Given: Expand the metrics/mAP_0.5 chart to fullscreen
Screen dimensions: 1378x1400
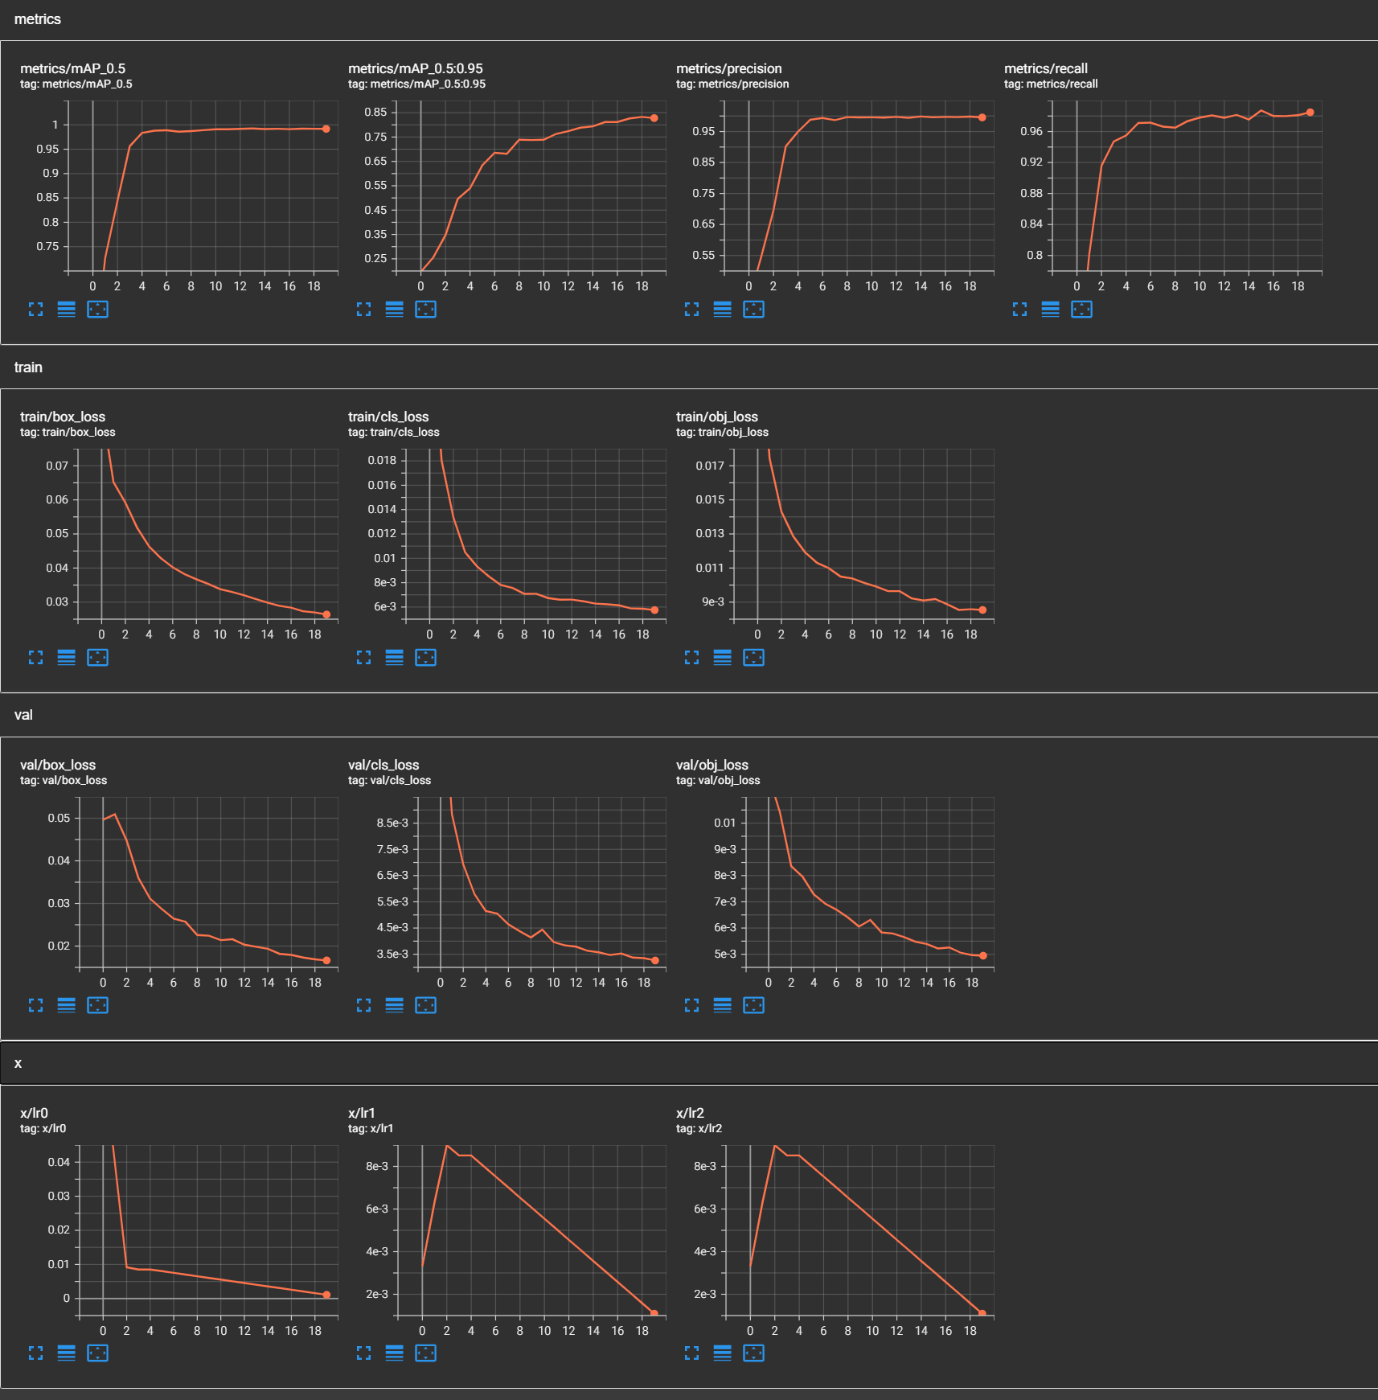Looking at the screenshot, I should point(36,309).
